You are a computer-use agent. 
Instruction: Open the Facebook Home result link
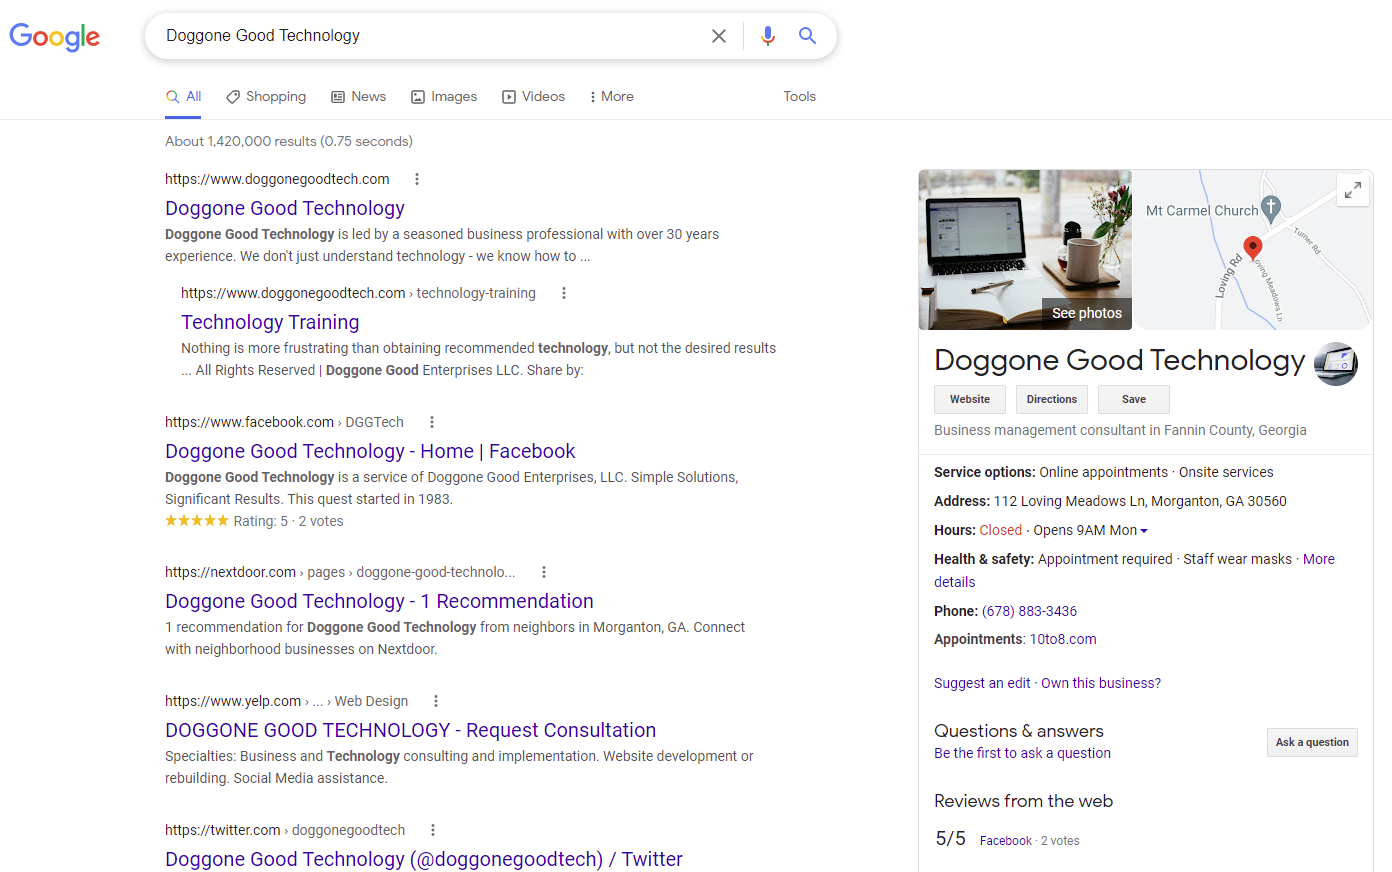pyautogui.click(x=370, y=451)
